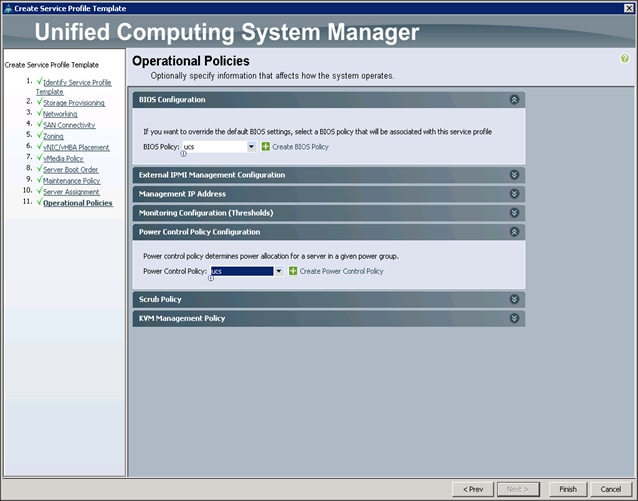Expand the KVM Management Policy section

pos(514,318)
